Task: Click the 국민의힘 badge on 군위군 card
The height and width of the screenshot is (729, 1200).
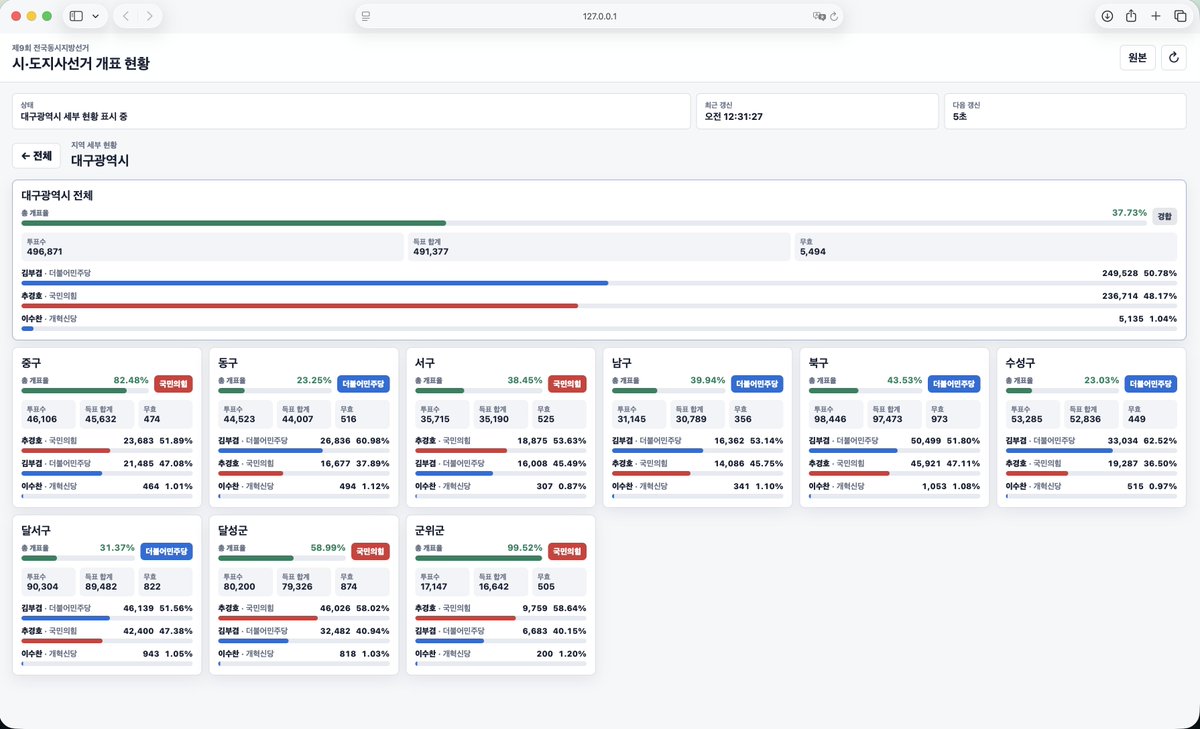Action: 567,551
